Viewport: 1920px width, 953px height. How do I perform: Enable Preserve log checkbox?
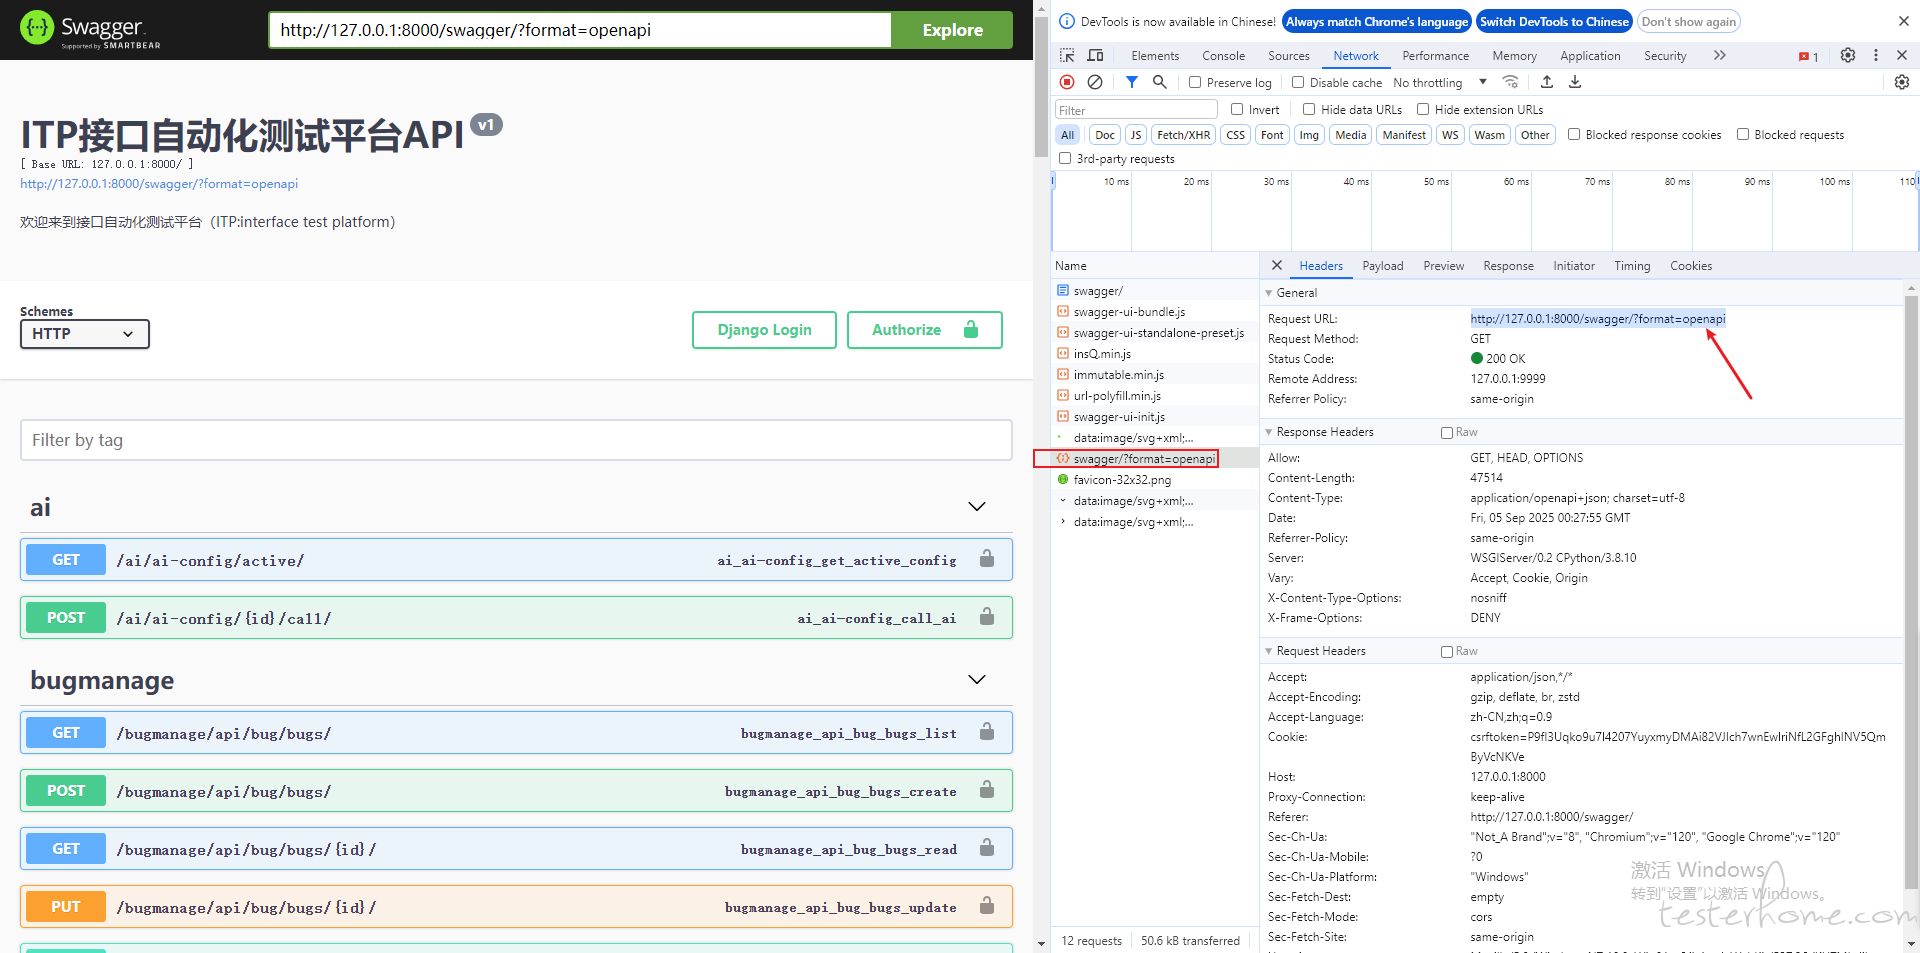1195,82
